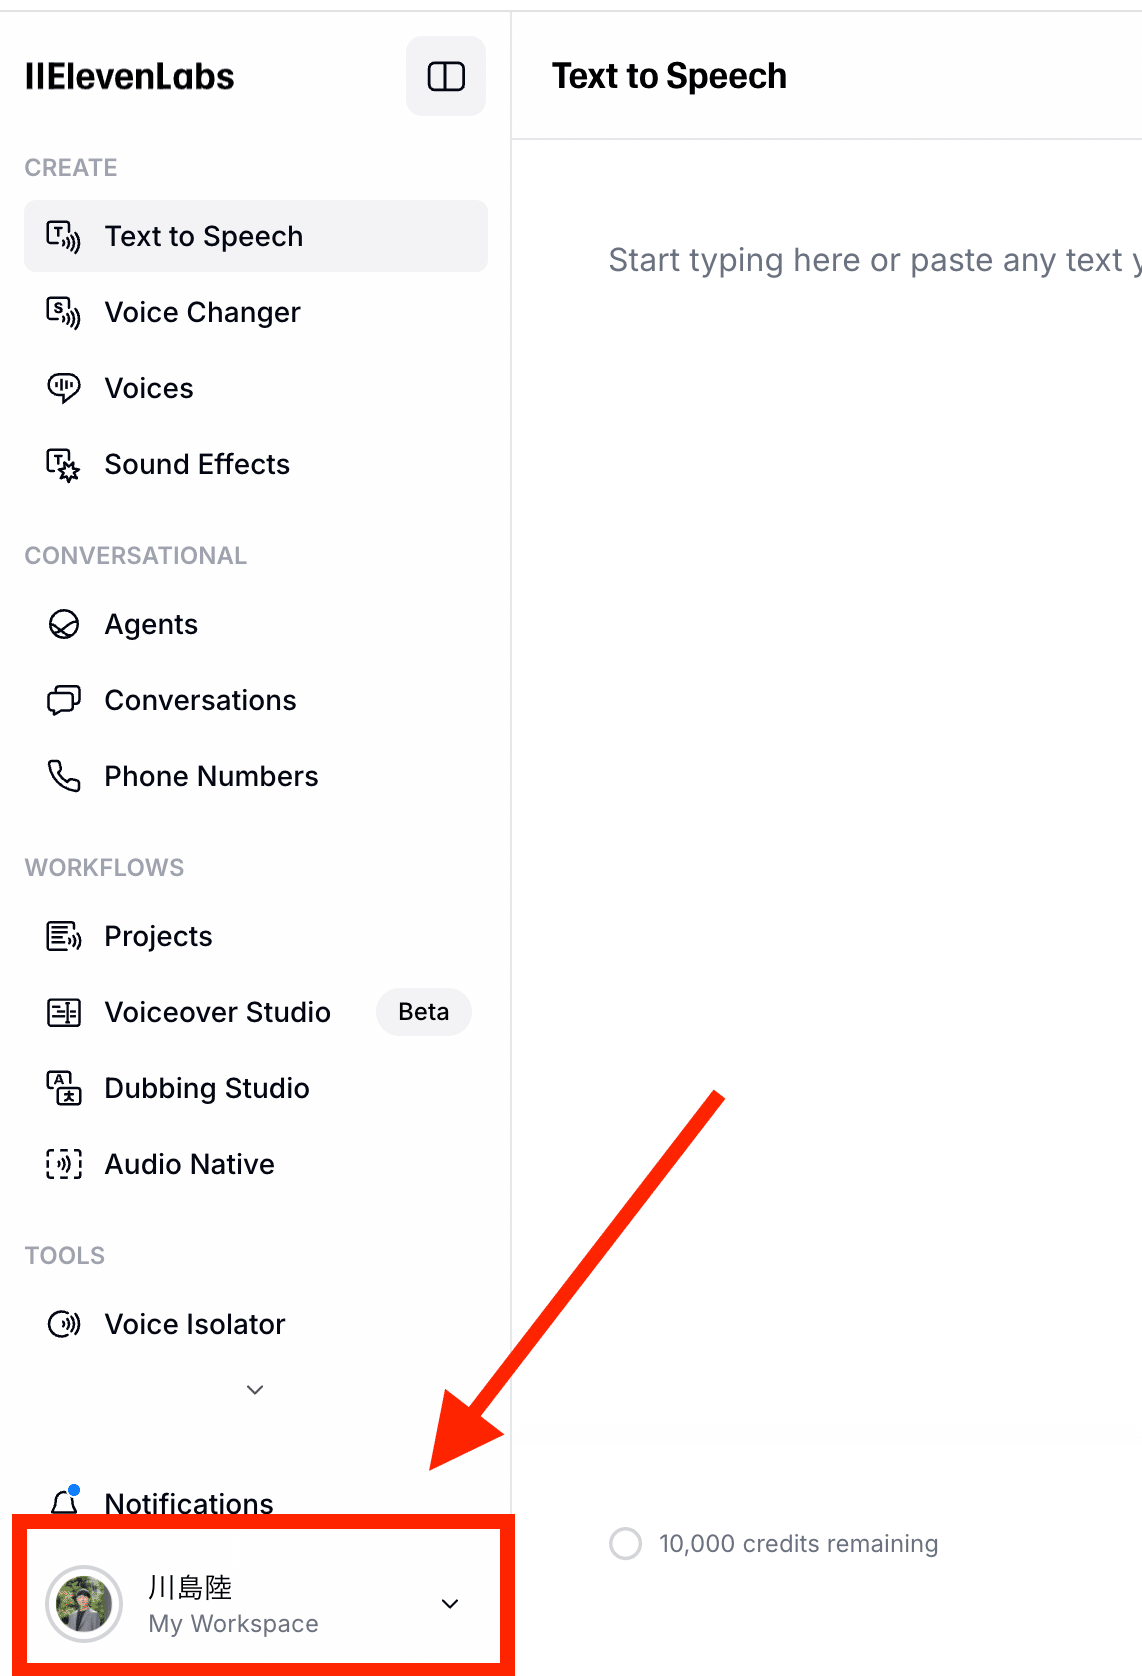Click the Sound Effects icon
The height and width of the screenshot is (1676, 1142).
click(64, 465)
